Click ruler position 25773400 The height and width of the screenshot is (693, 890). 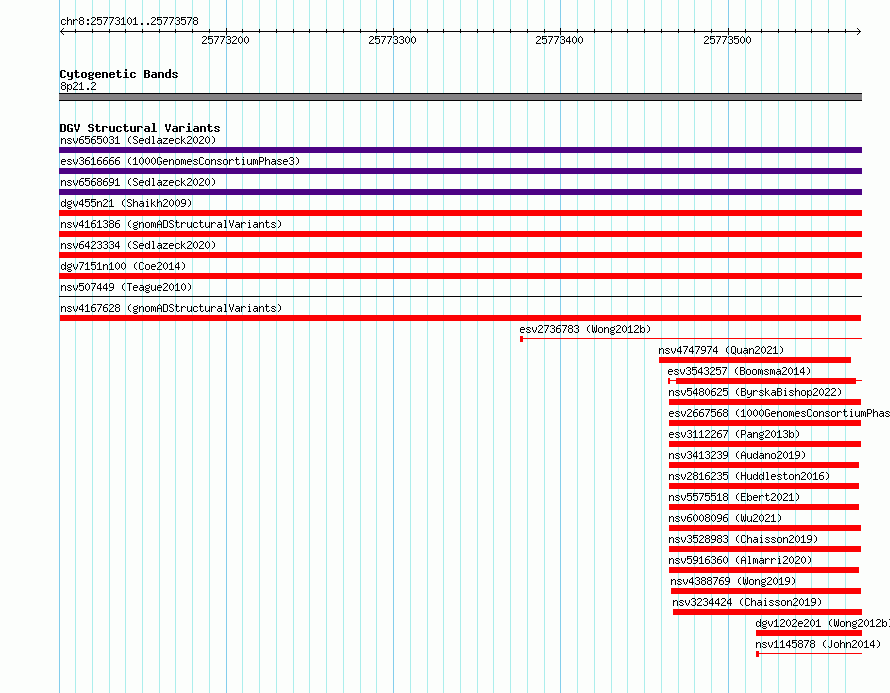[x=559, y=40]
